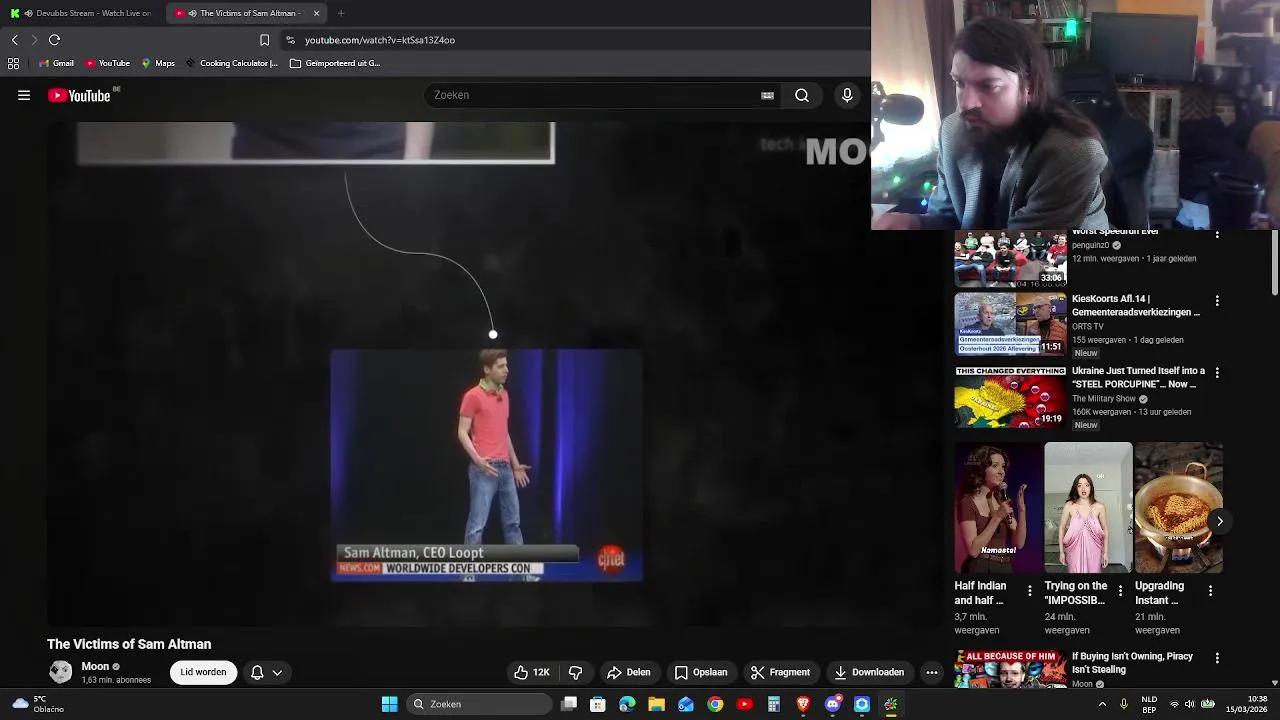Open Microsoft Edge from taskbar

coord(627,704)
